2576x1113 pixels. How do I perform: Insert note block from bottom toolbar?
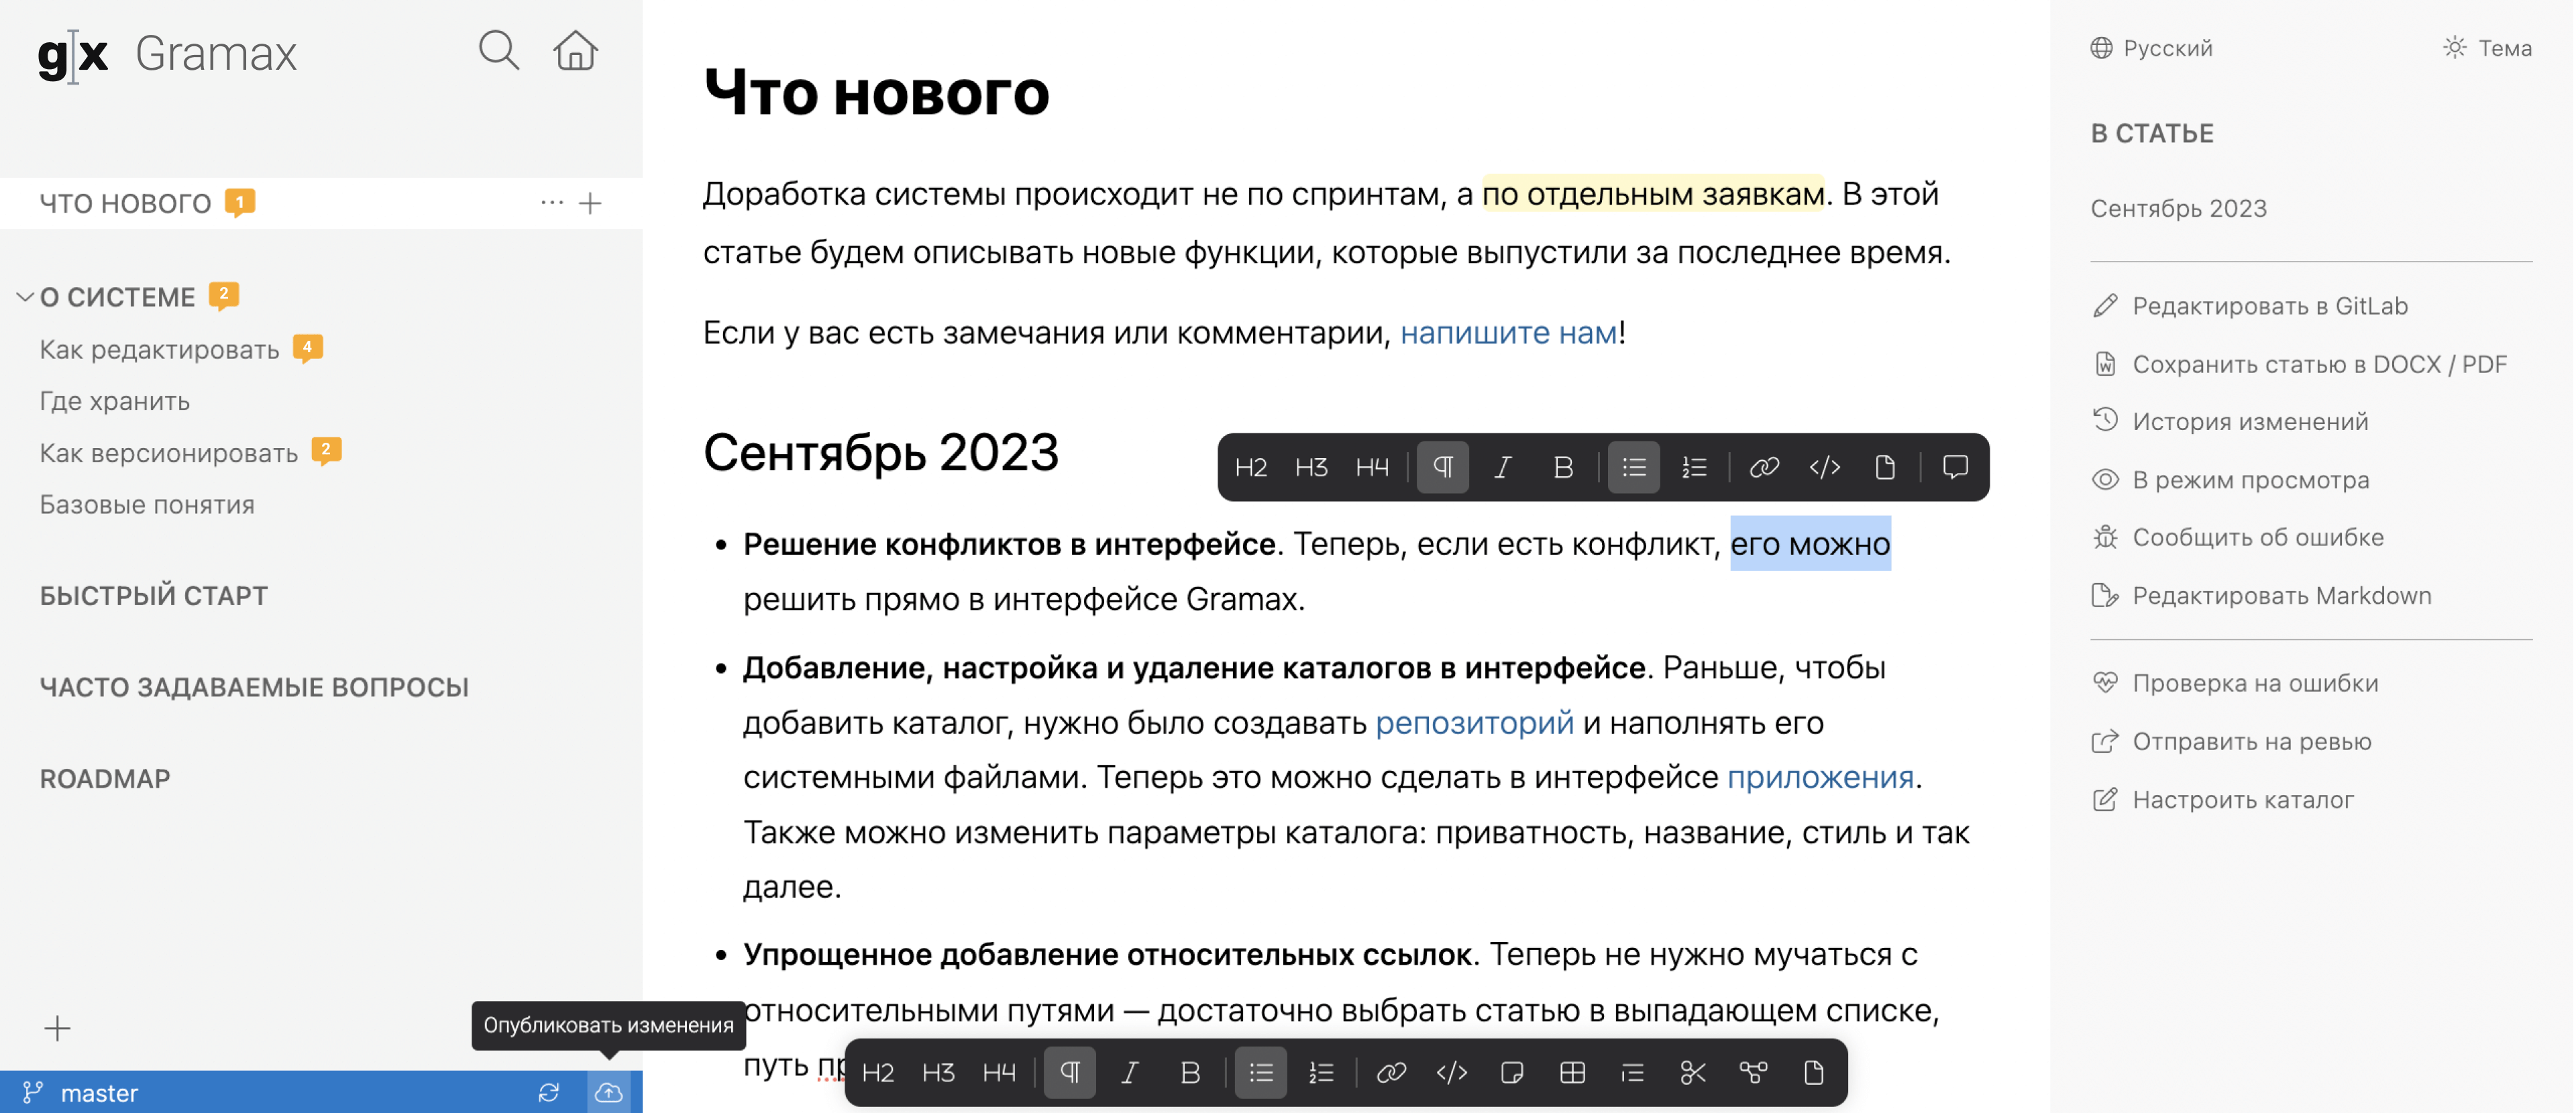point(1512,1073)
